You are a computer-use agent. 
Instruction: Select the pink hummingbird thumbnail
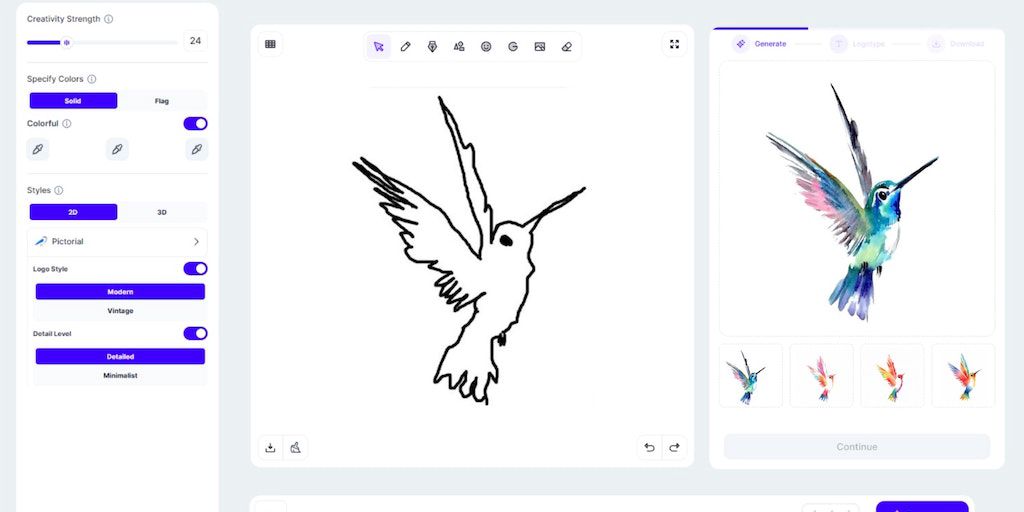point(822,376)
